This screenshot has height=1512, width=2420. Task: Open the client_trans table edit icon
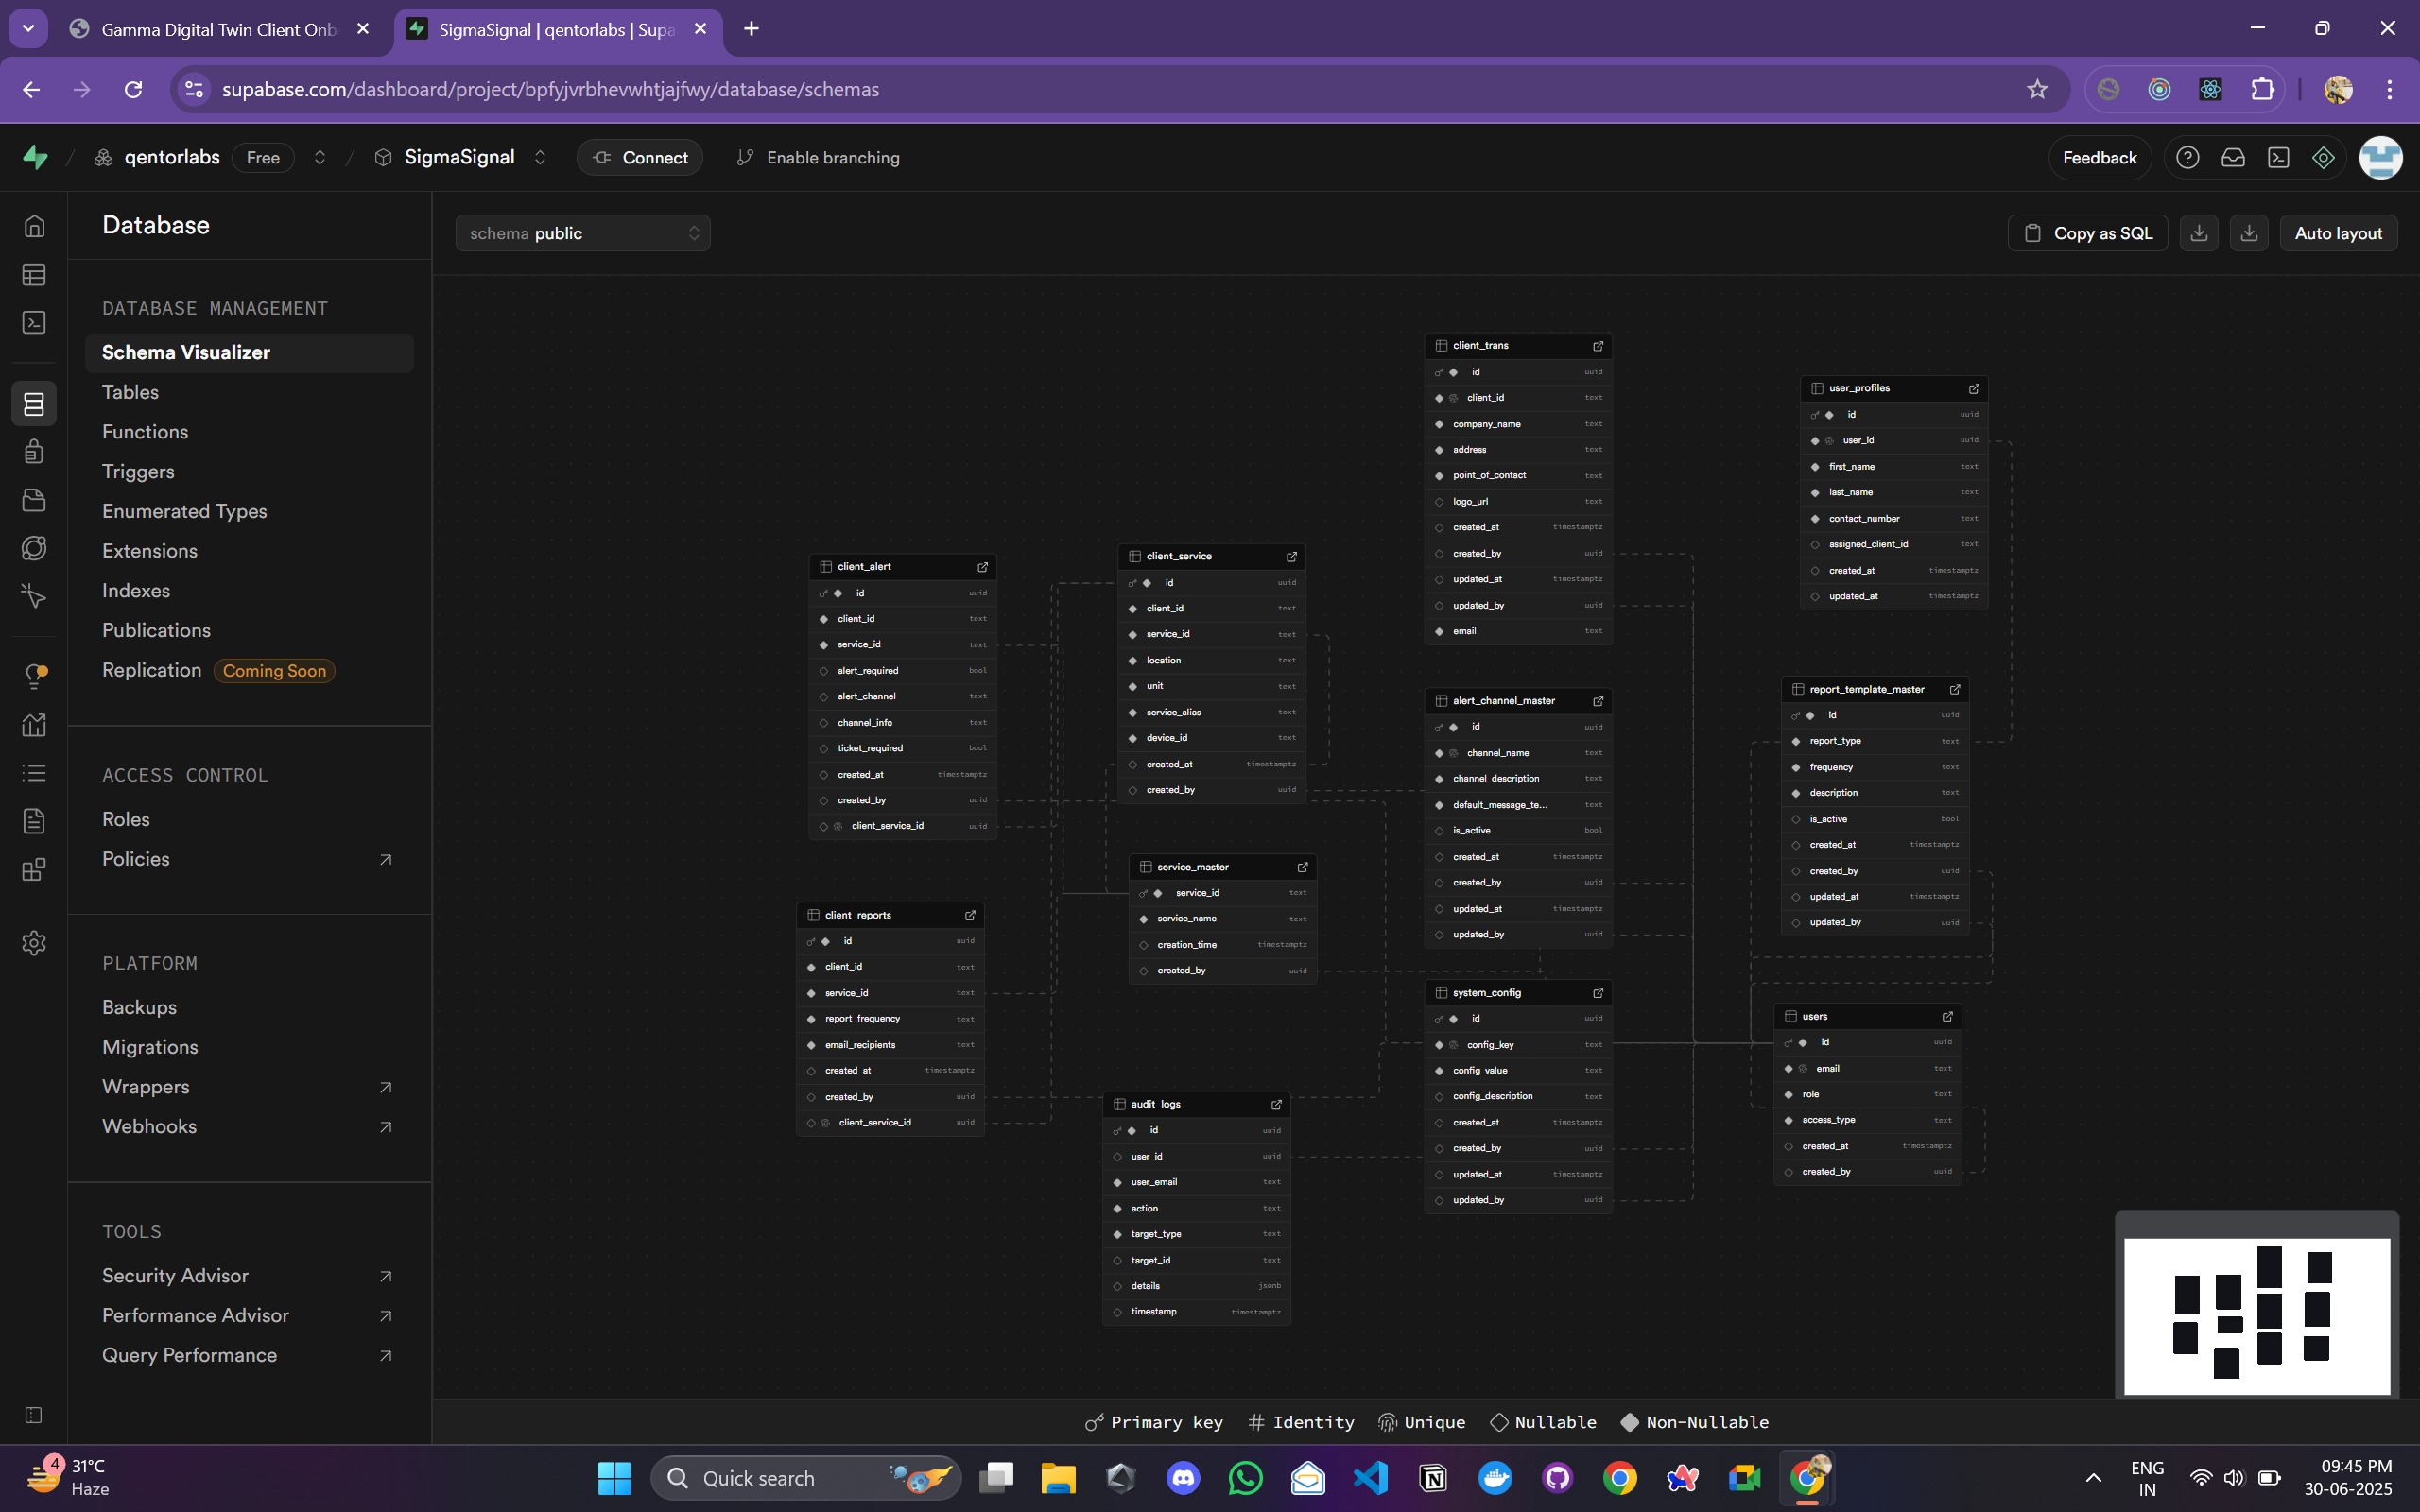pyautogui.click(x=1597, y=346)
